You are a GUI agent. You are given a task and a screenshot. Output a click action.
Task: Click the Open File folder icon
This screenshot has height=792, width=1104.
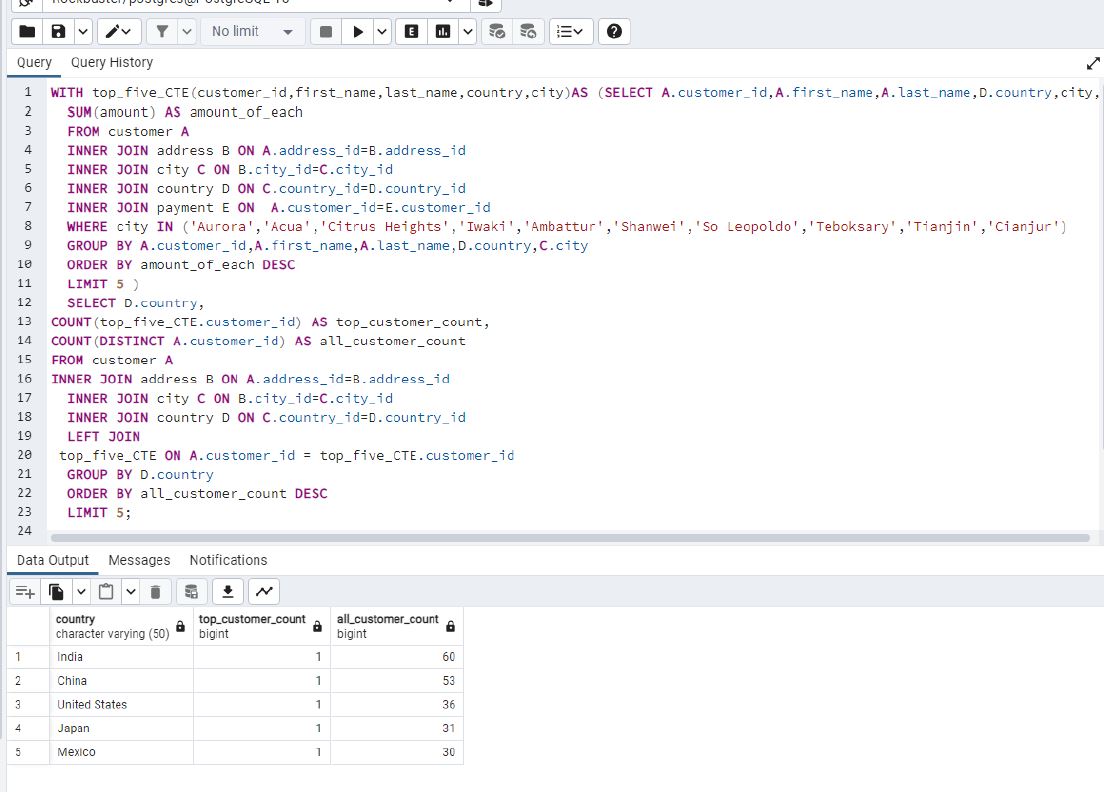tap(27, 32)
